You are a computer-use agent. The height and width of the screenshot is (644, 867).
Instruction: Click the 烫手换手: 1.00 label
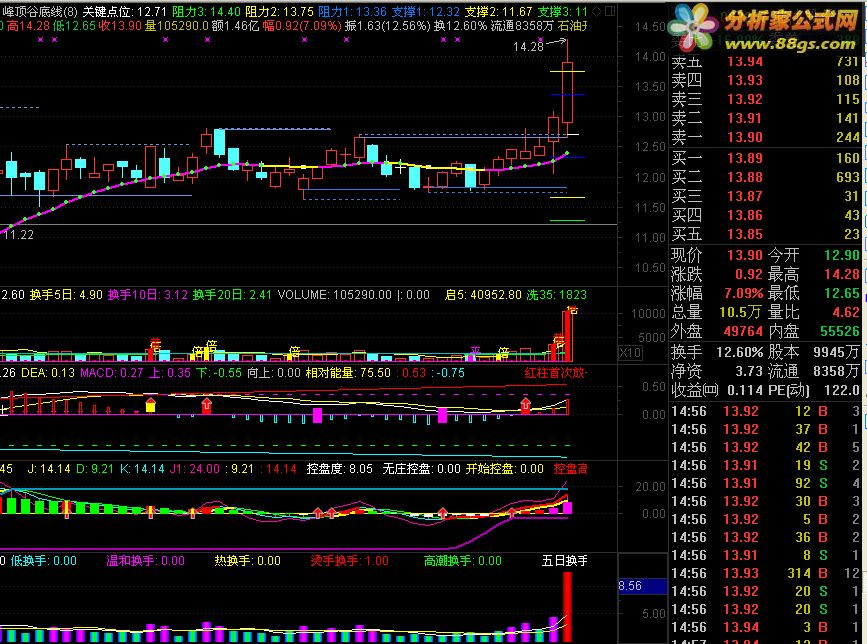click(x=349, y=561)
